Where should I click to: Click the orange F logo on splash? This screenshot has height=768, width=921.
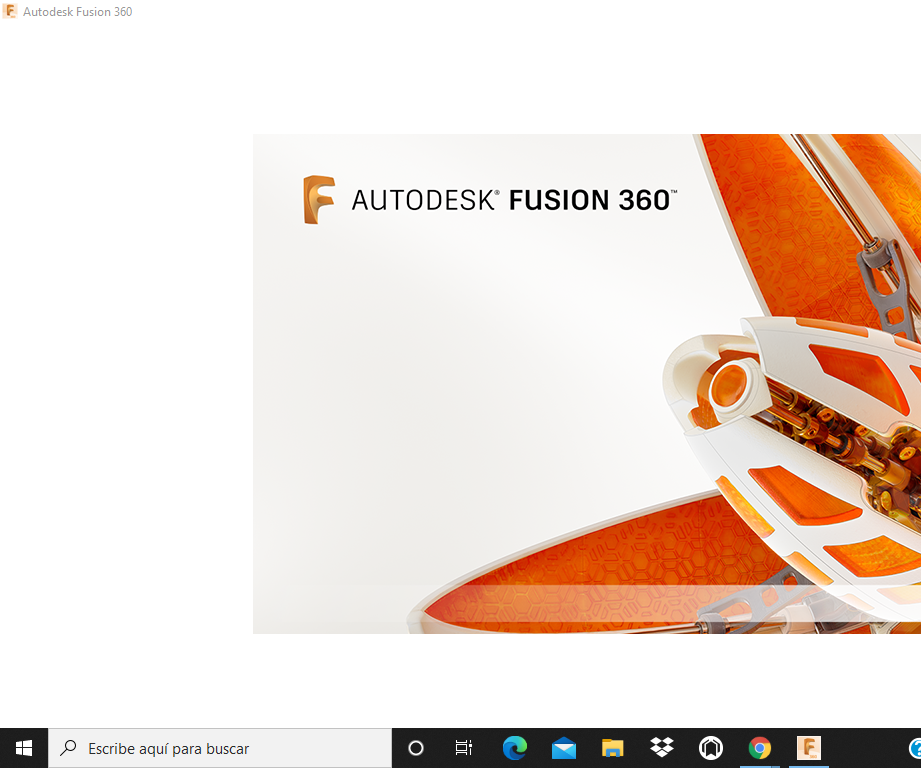pos(319,200)
